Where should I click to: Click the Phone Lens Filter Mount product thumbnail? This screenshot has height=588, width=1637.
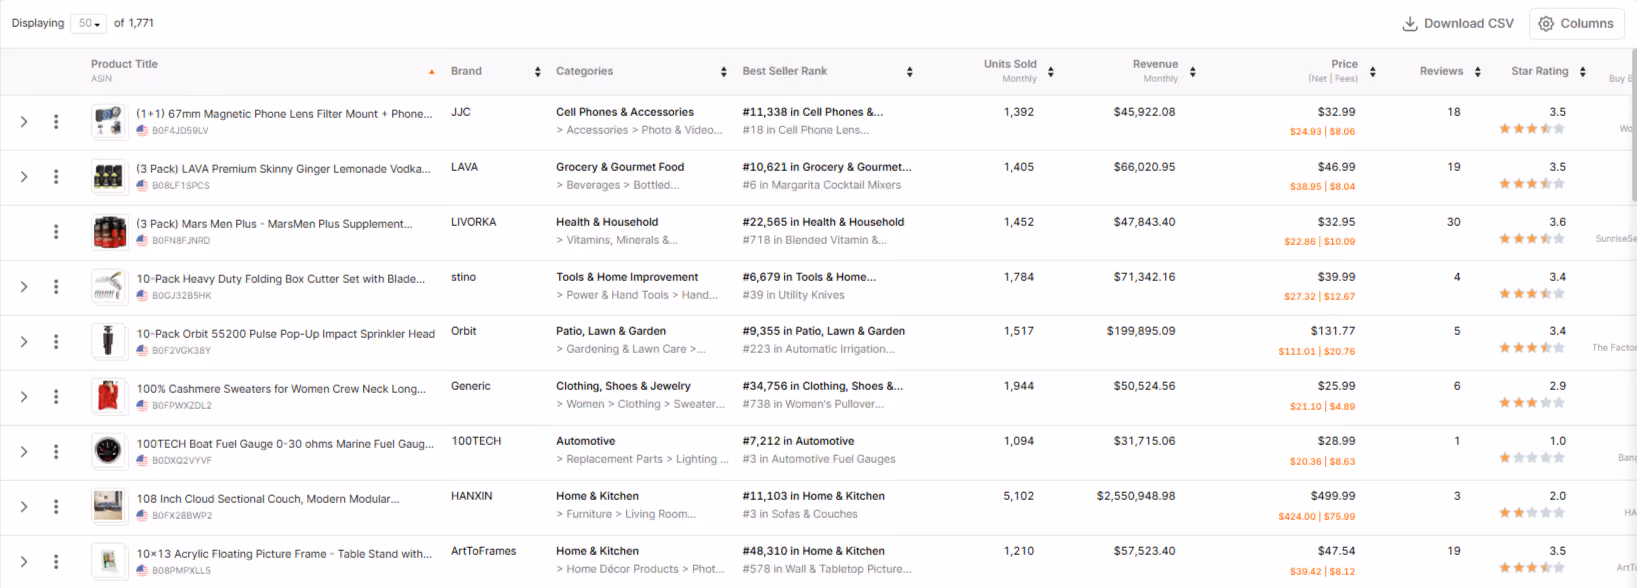click(x=108, y=122)
